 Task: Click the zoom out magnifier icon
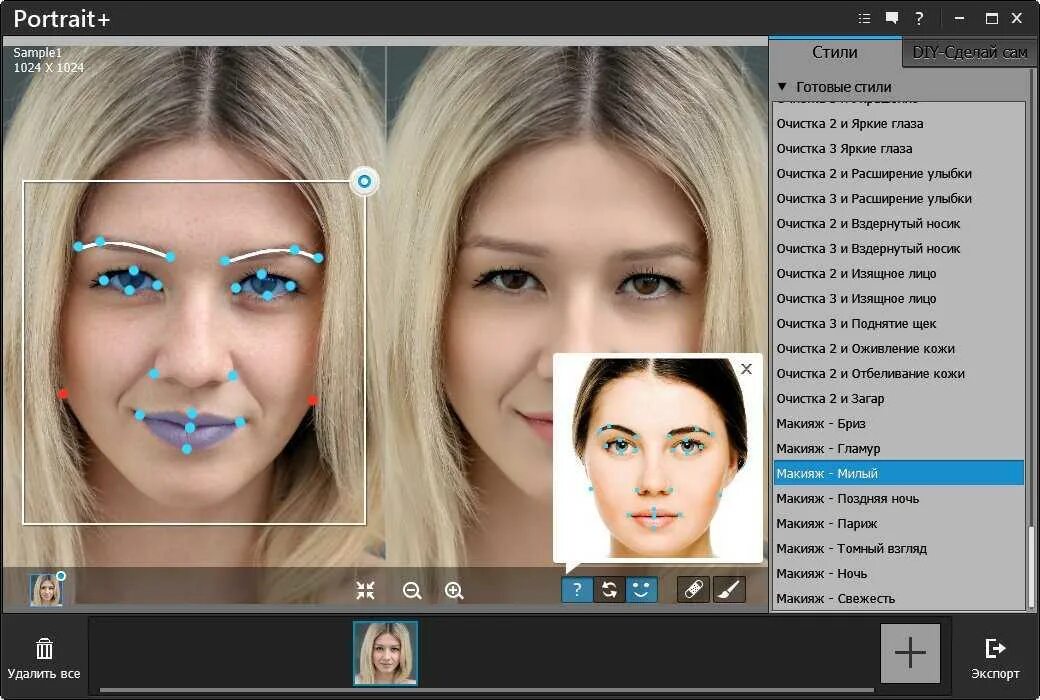412,590
